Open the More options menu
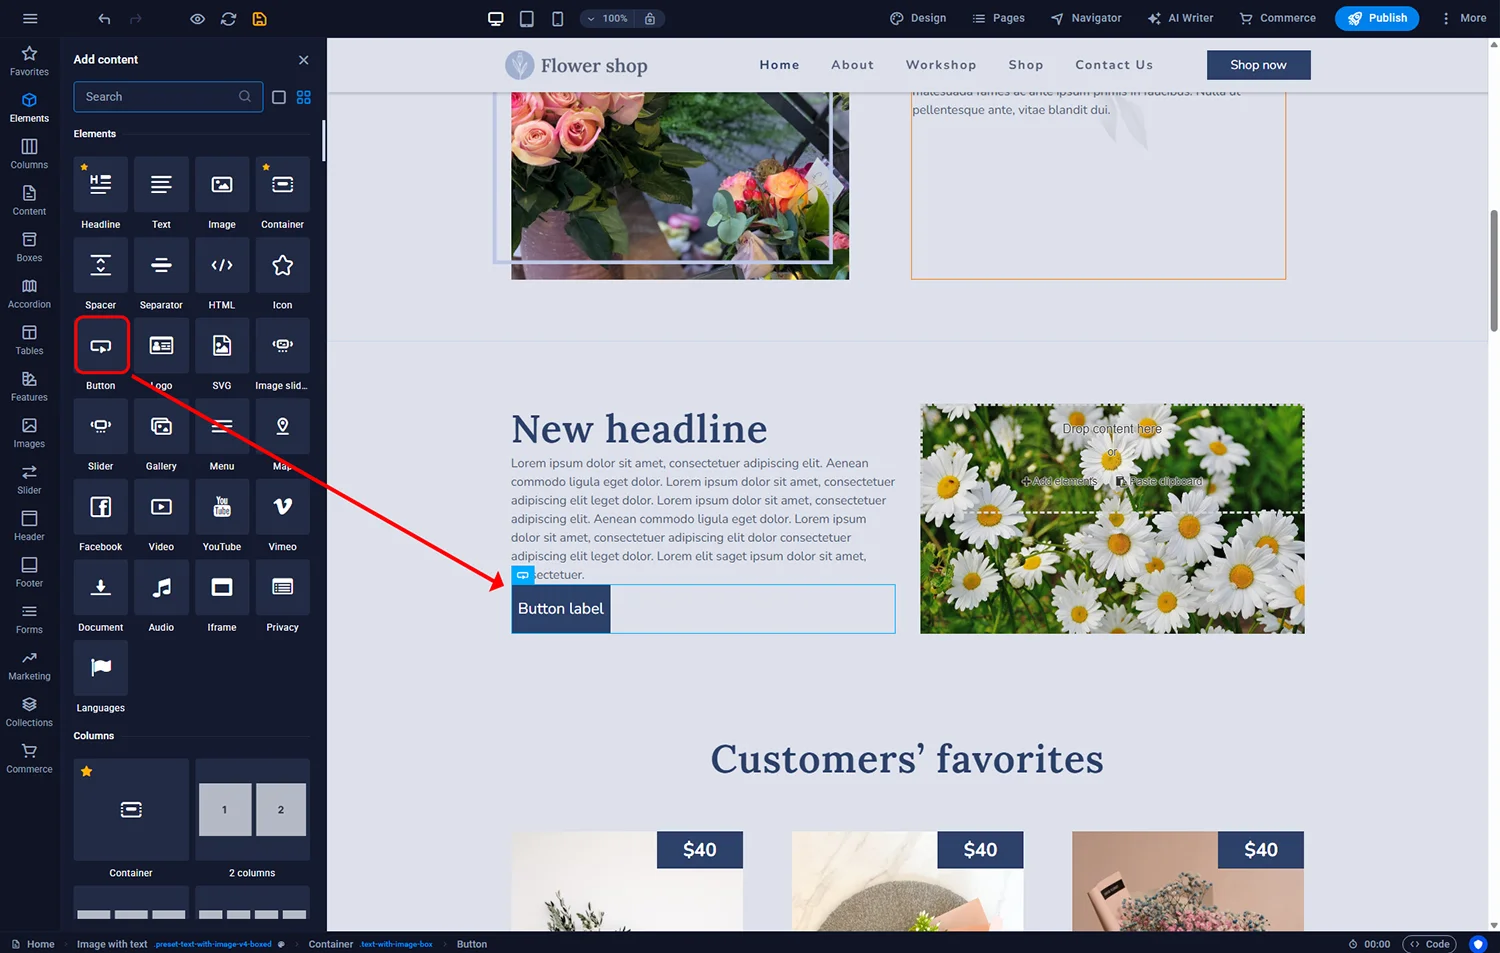This screenshot has width=1500, height=953. (x=1462, y=18)
